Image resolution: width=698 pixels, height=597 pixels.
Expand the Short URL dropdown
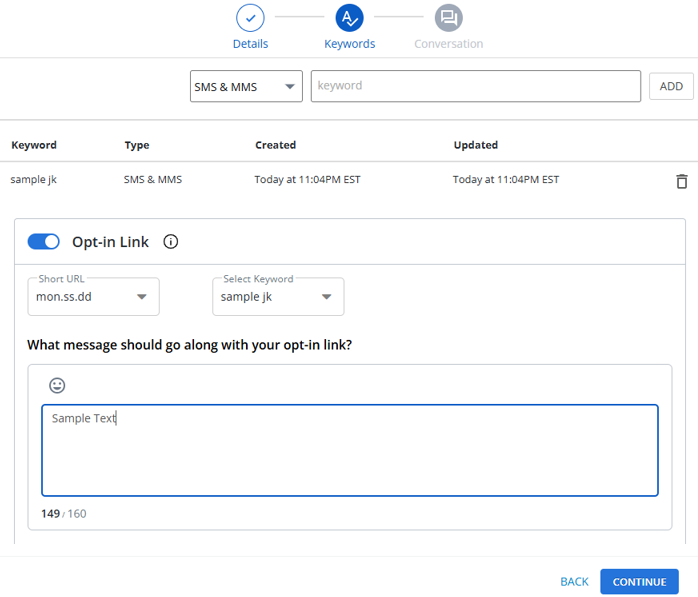93,296
